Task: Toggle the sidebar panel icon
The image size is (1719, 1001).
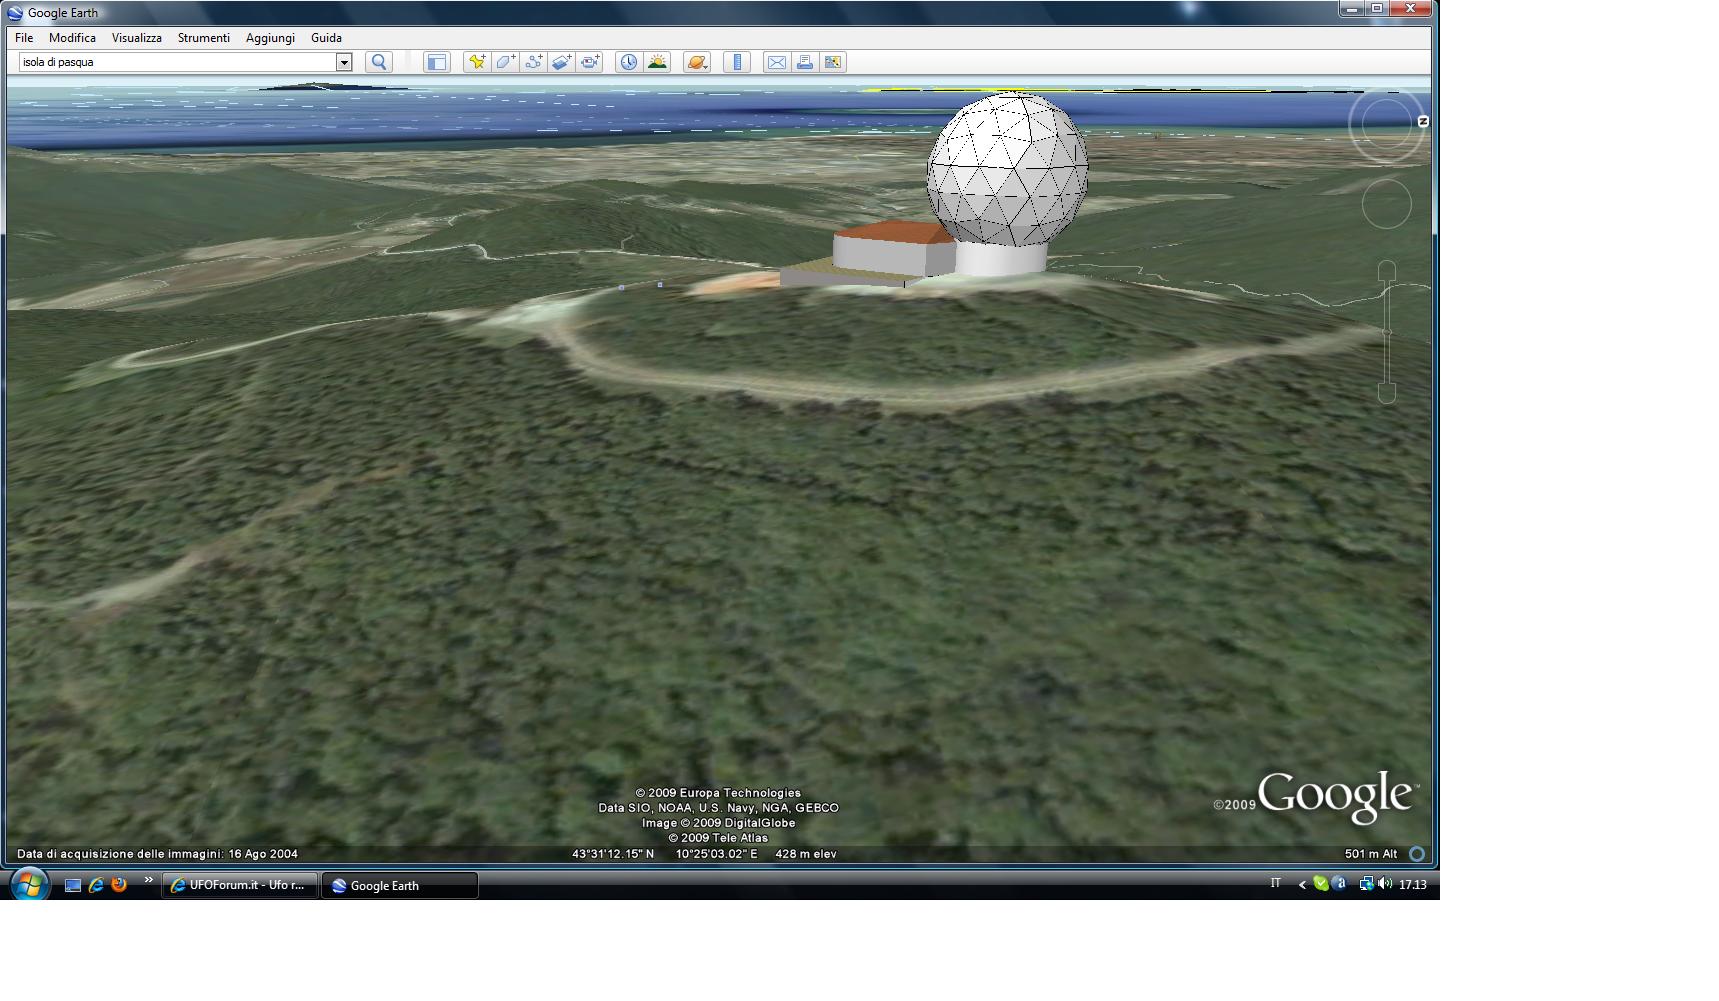Action: click(436, 62)
